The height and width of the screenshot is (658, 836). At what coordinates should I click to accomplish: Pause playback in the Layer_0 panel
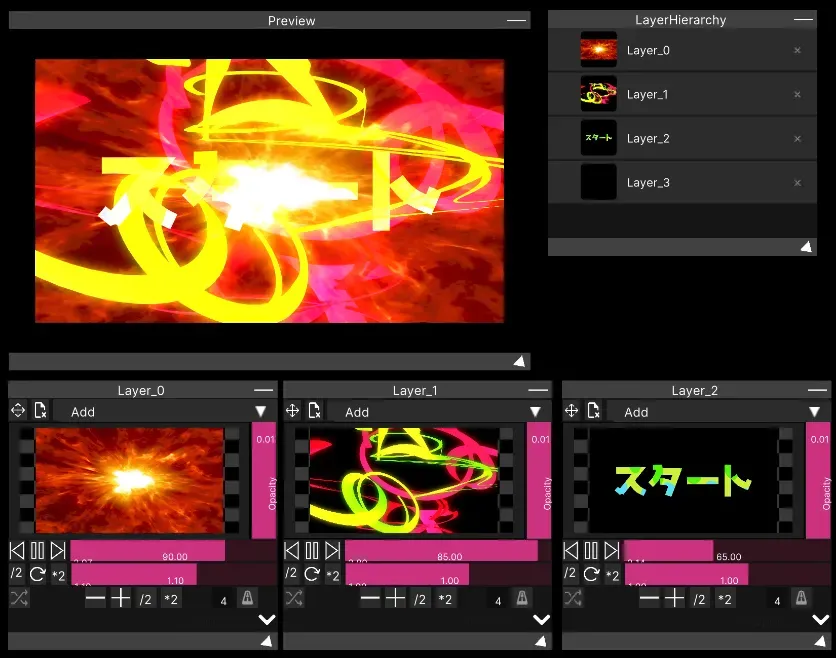point(37,550)
